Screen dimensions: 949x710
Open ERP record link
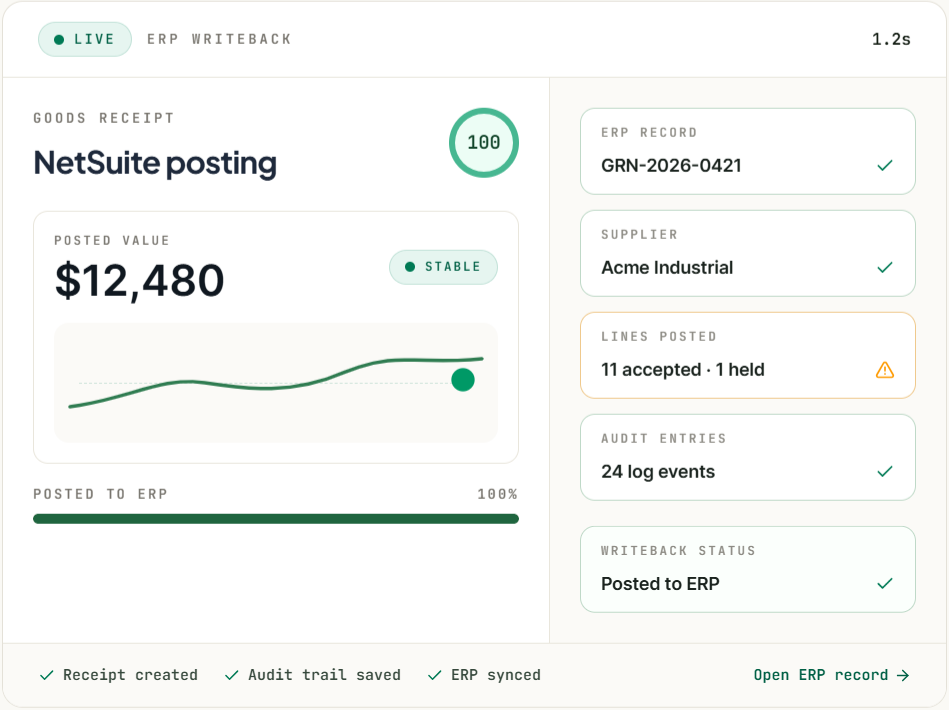832,675
